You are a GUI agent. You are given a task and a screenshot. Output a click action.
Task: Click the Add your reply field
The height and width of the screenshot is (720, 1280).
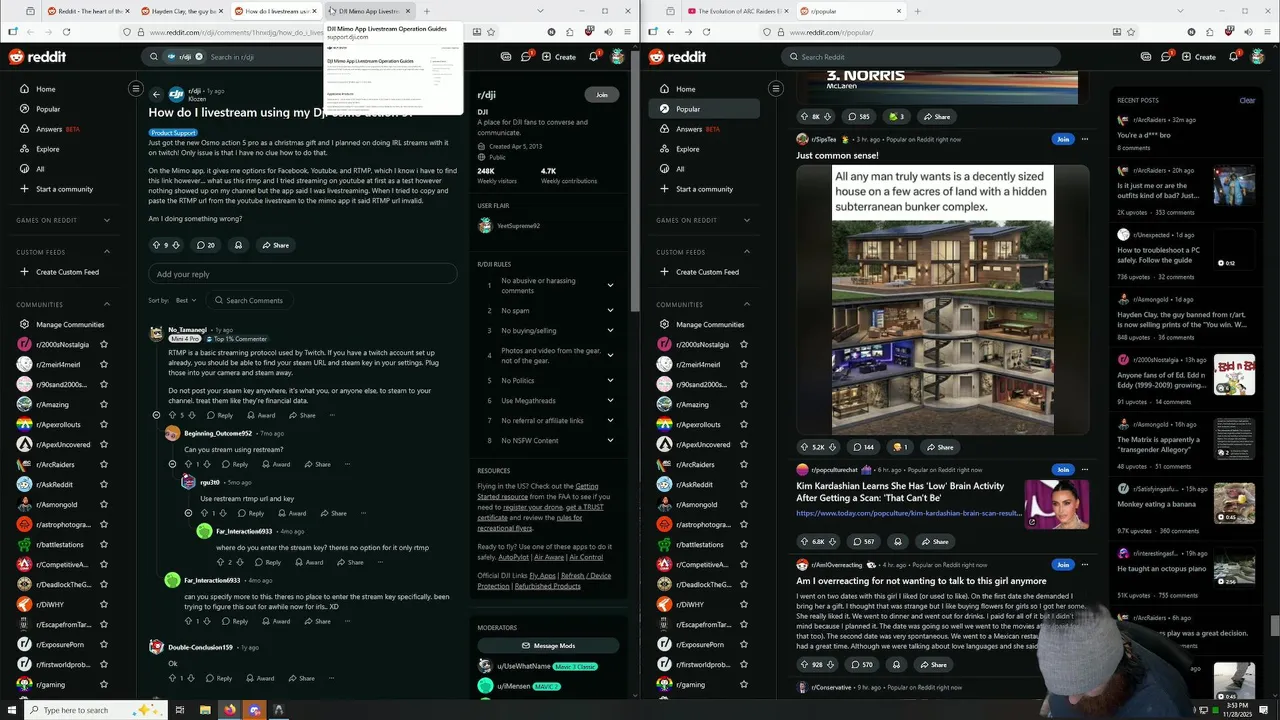point(302,274)
